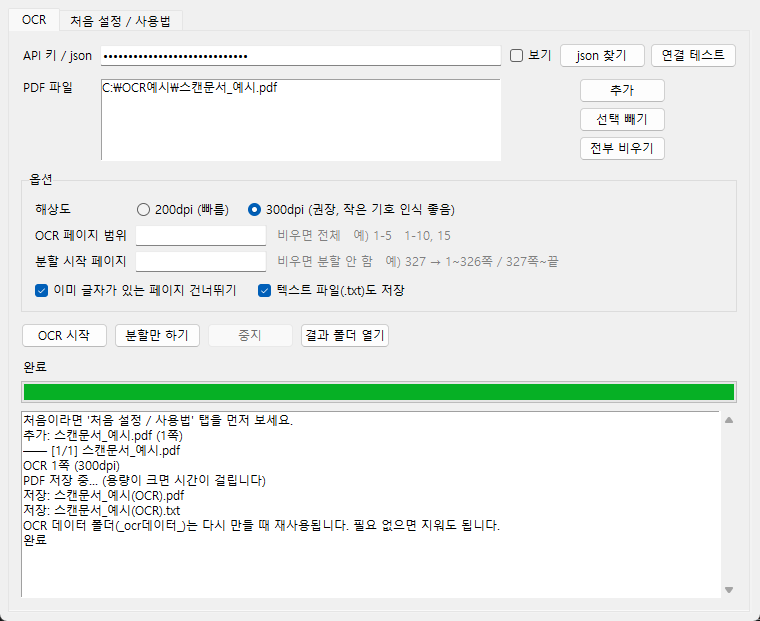This screenshot has height=621, width=760.
Task: Select 스캔문서_예시.pdf entry in PDF list
Action: point(190,88)
